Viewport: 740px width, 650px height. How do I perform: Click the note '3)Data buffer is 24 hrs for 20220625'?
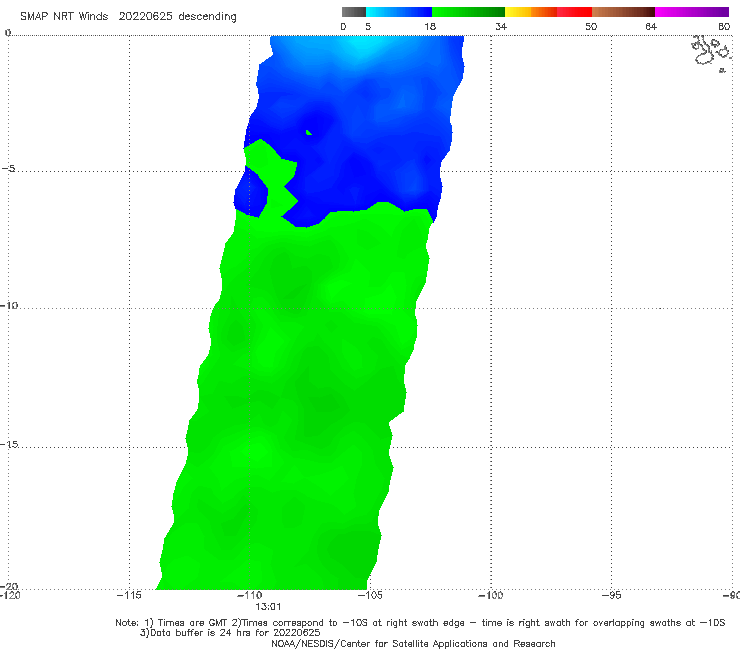230,633
